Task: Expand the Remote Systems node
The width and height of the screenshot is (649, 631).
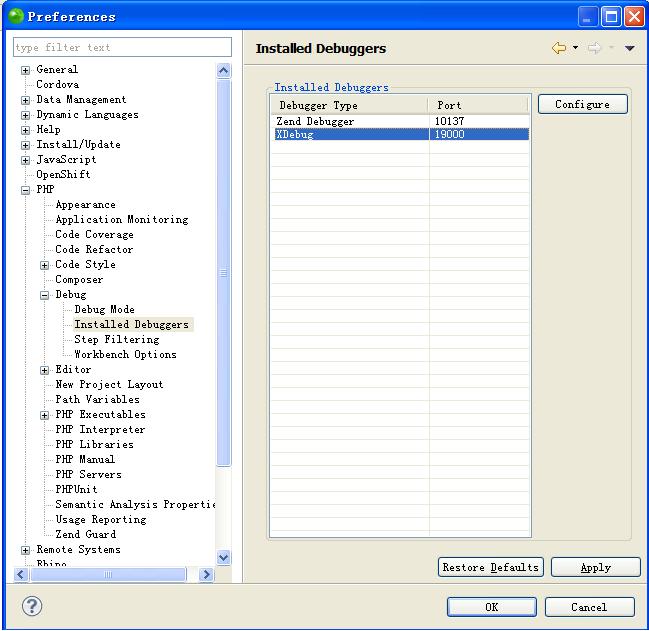Action: coord(25,550)
